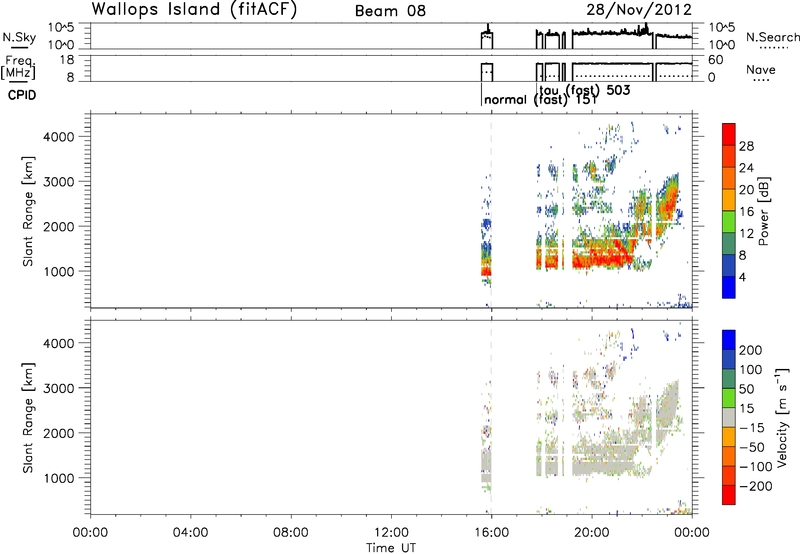Click the 'Wallops Island (fitACF)' title

(194, 10)
